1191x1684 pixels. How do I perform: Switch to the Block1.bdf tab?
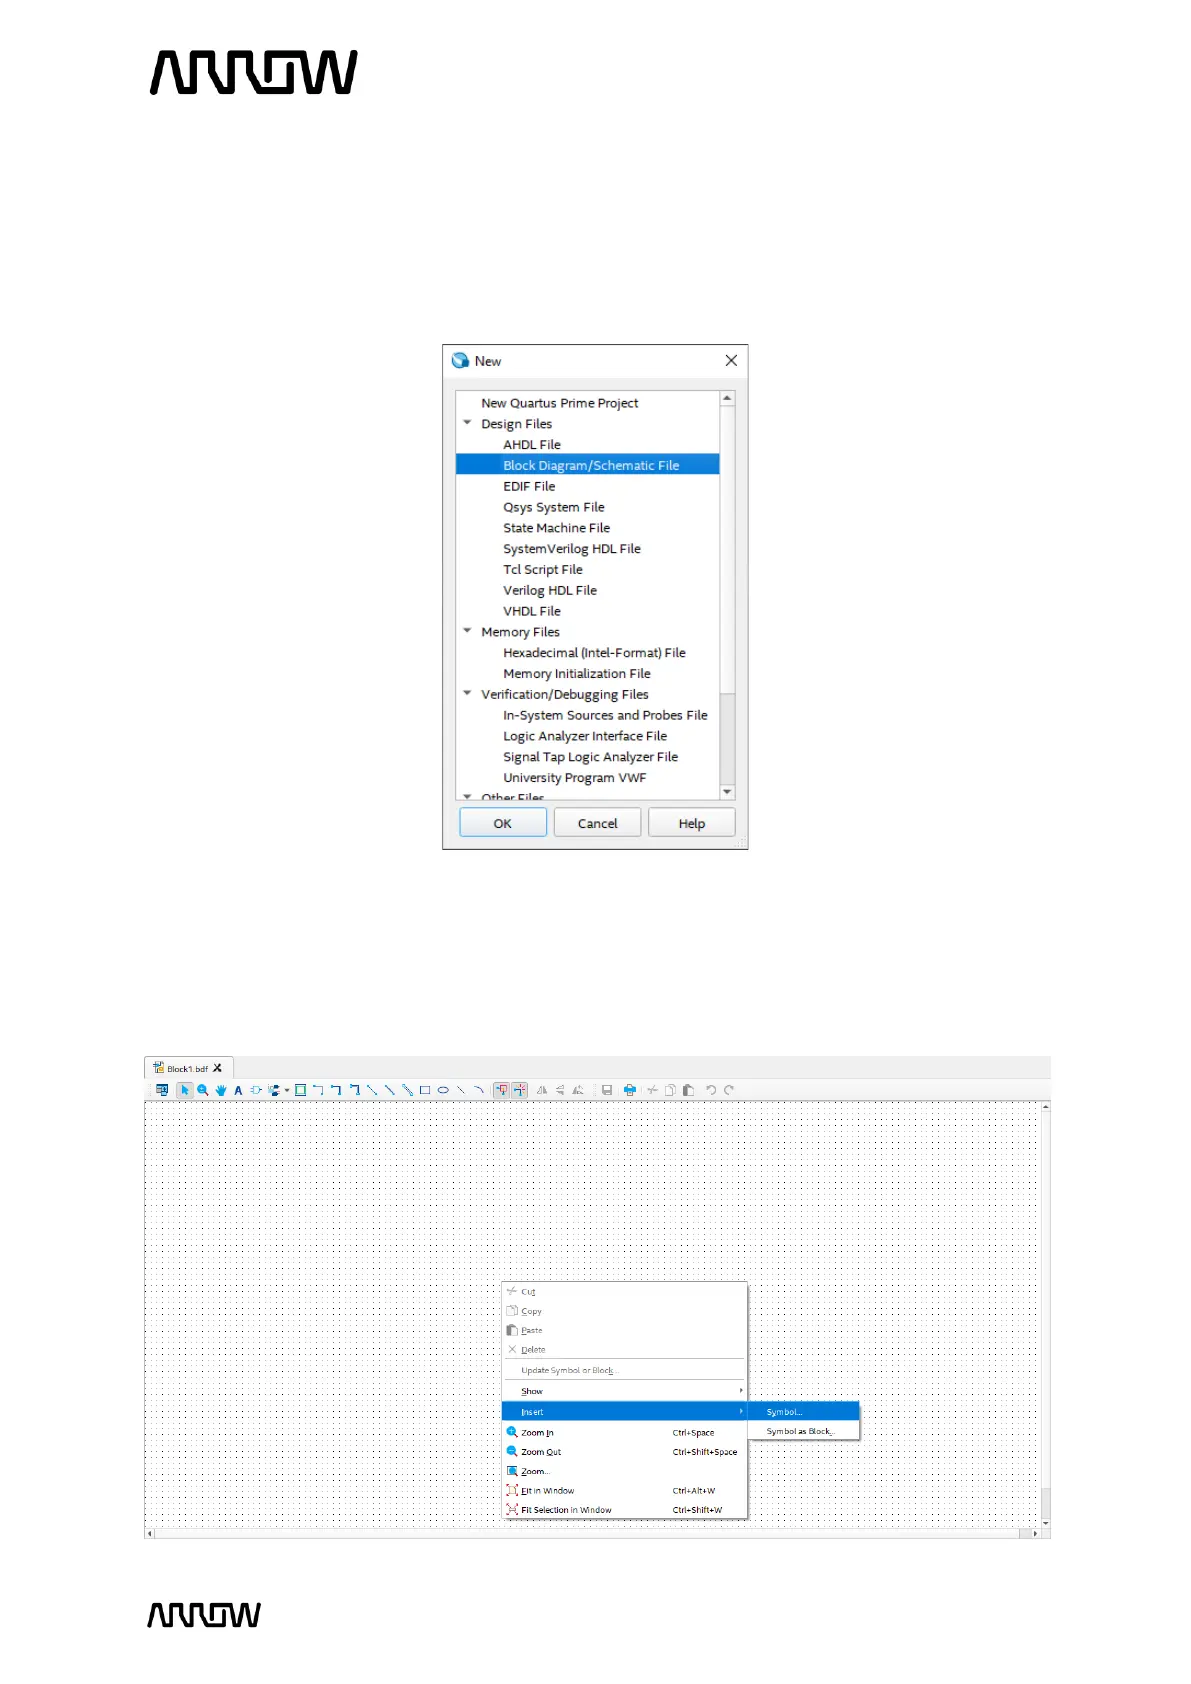pyautogui.click(x=187, y=1069)
